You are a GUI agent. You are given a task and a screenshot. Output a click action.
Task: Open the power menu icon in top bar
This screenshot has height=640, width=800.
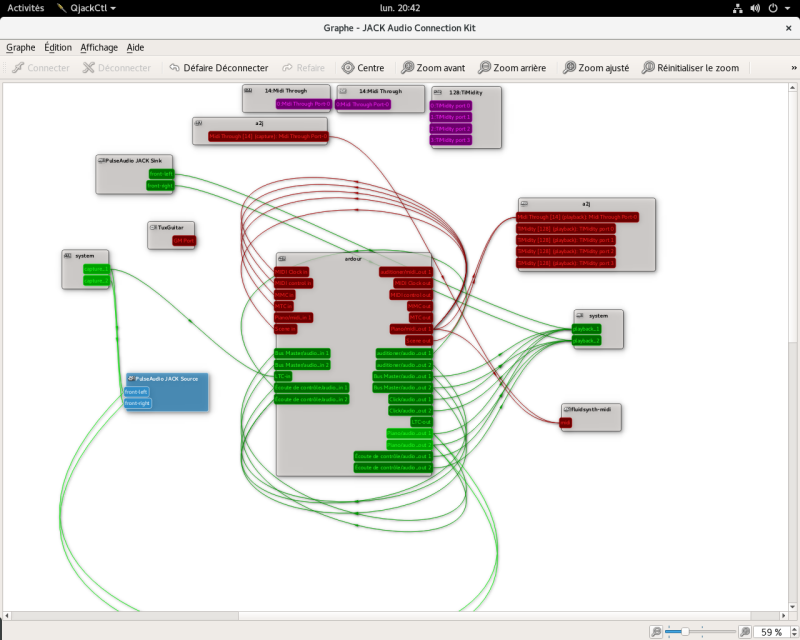[x=773, y=8]
